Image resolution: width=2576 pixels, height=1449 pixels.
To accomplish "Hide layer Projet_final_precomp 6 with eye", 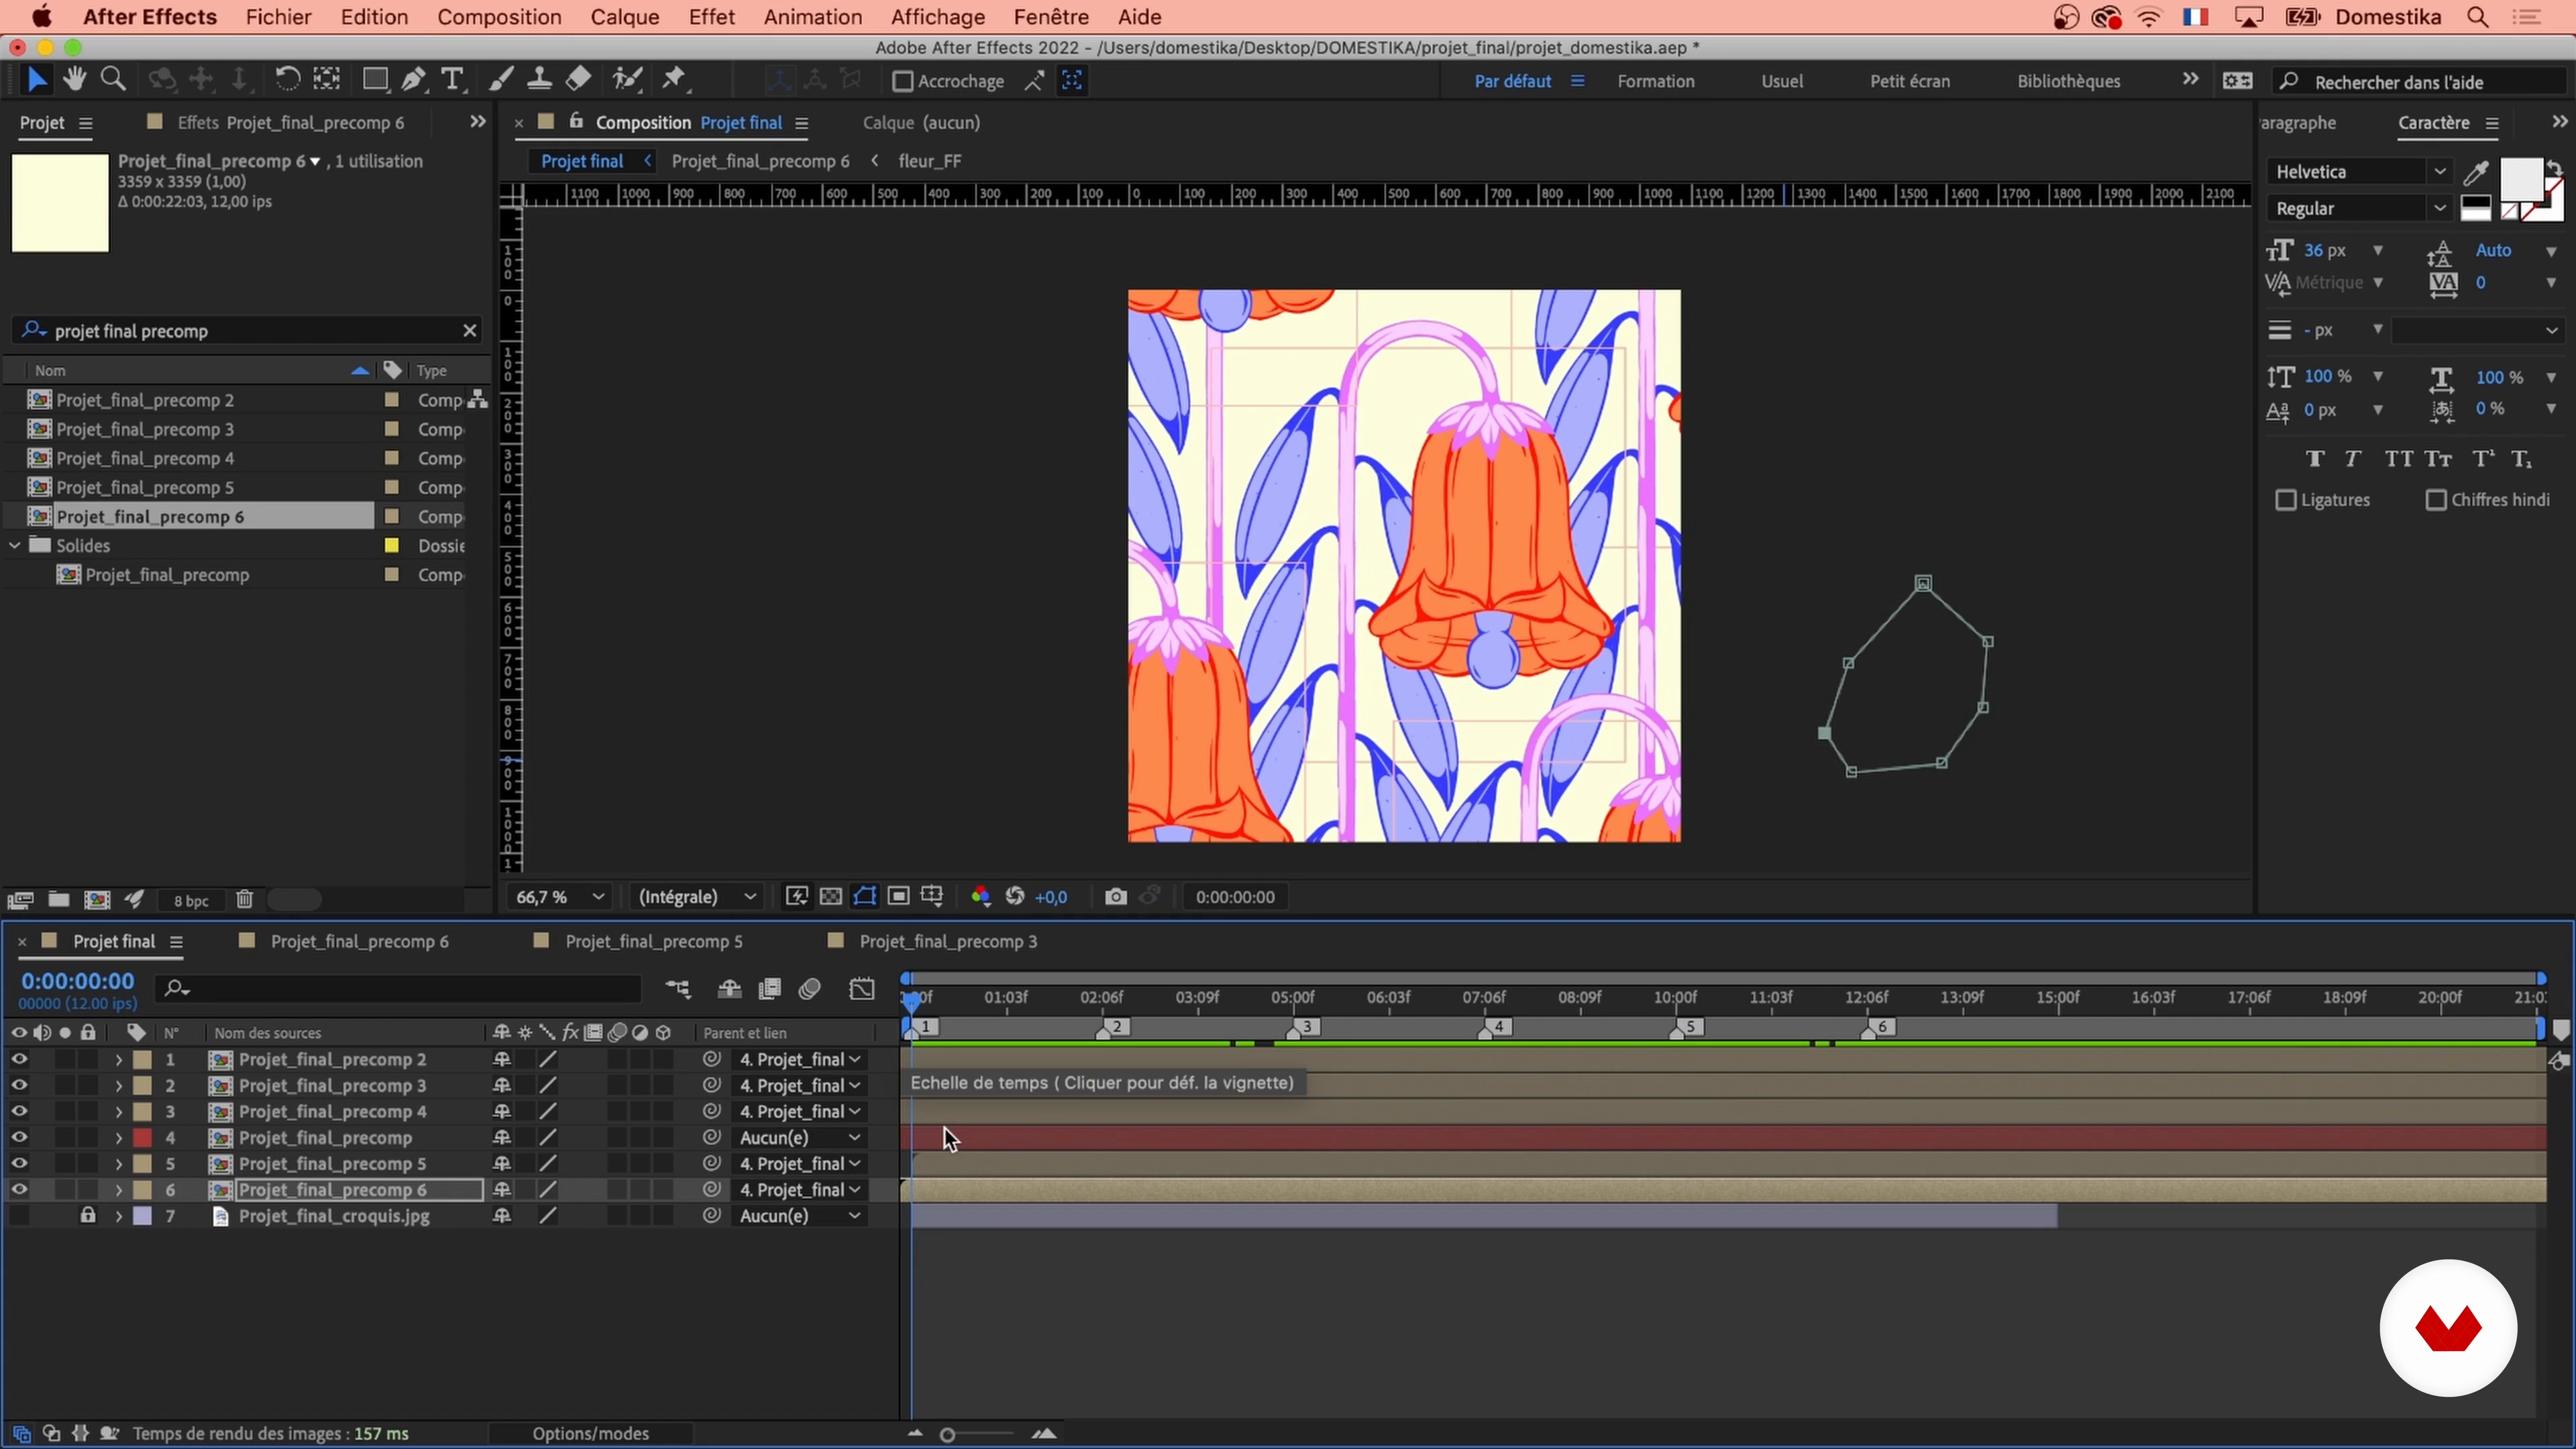I will [19, 1190].
